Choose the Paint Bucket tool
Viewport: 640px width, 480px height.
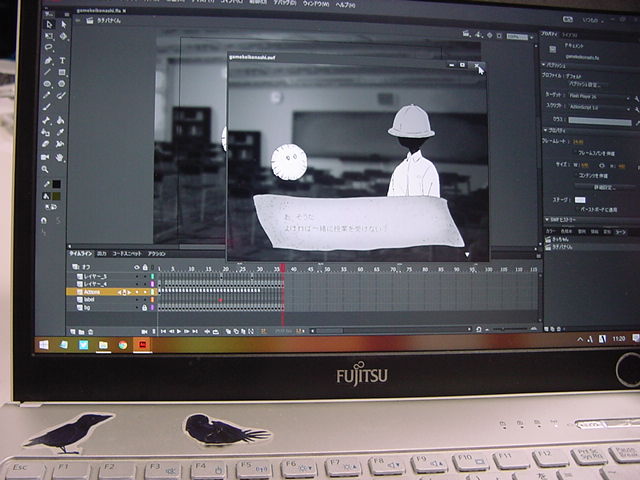(60, 120)
